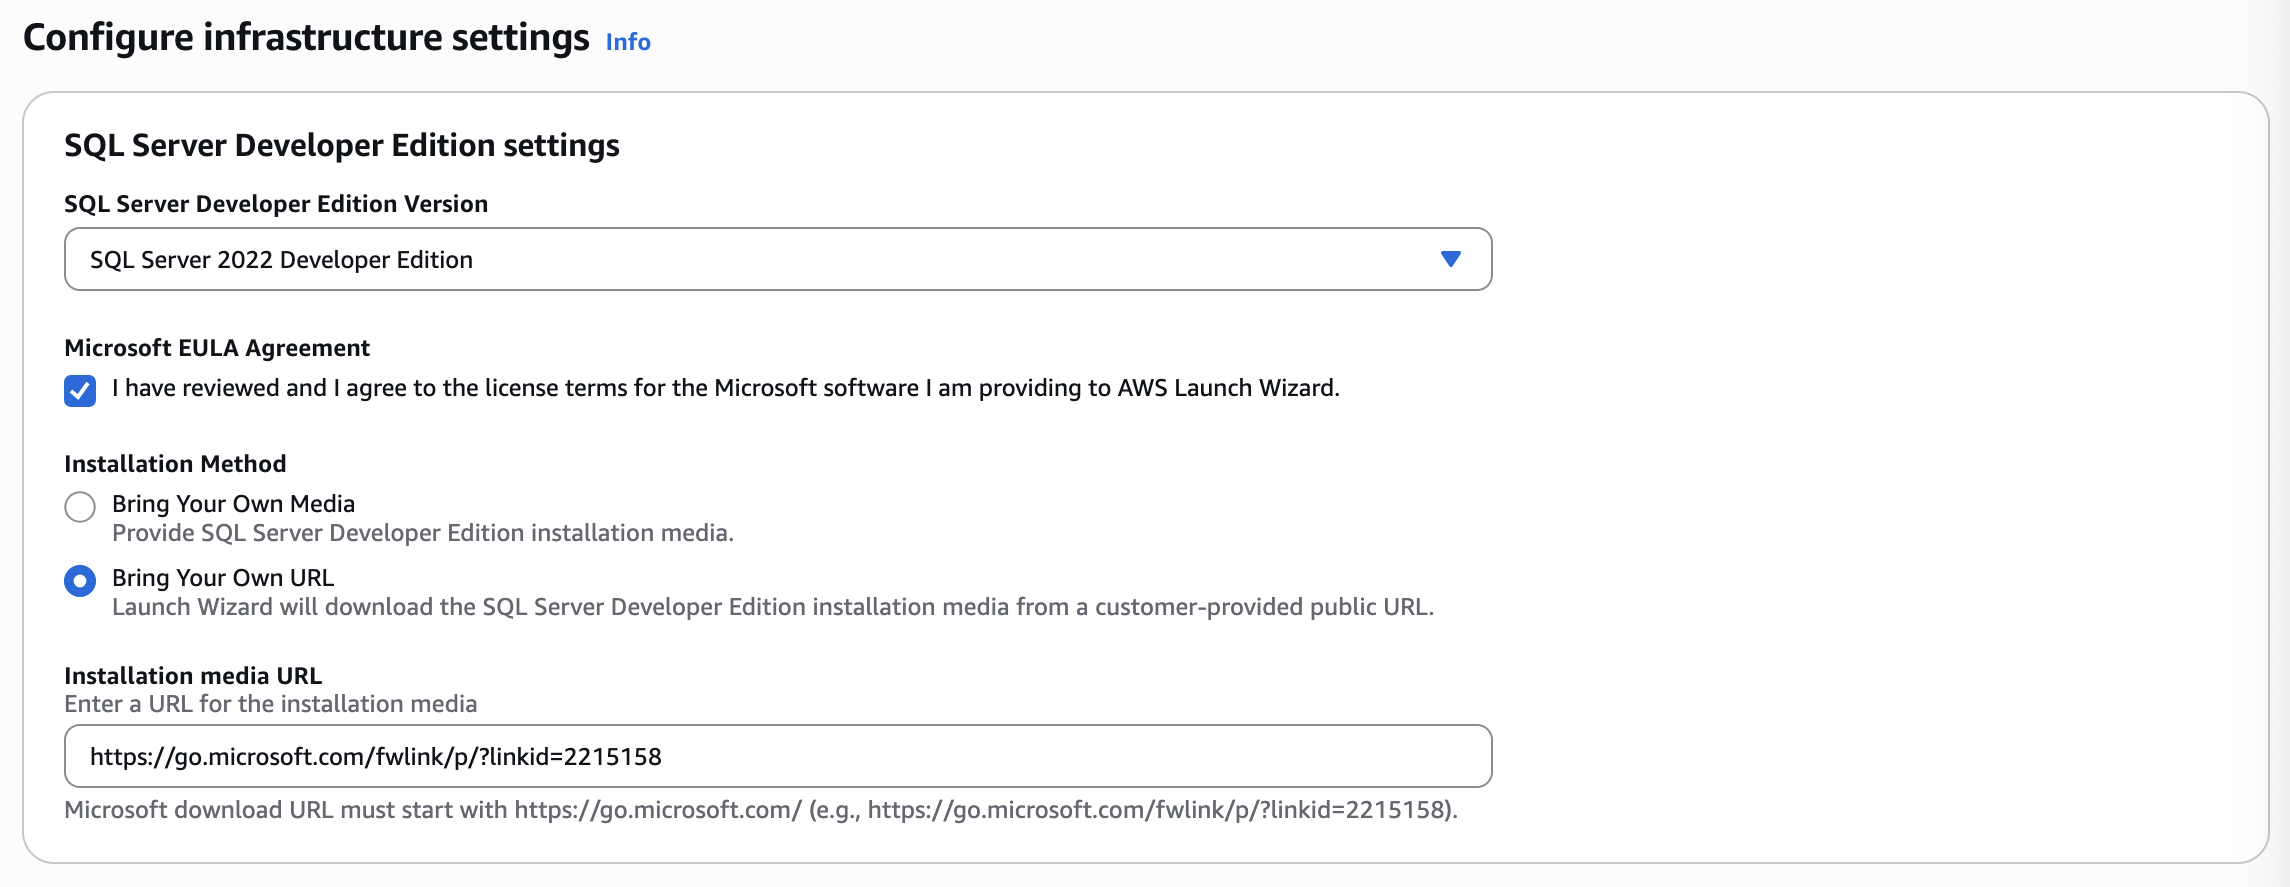The height and width of the screenshot is (887, 2290).
Task: Click the 'Bring Your Own URL' label text
Action: (223, 577)
